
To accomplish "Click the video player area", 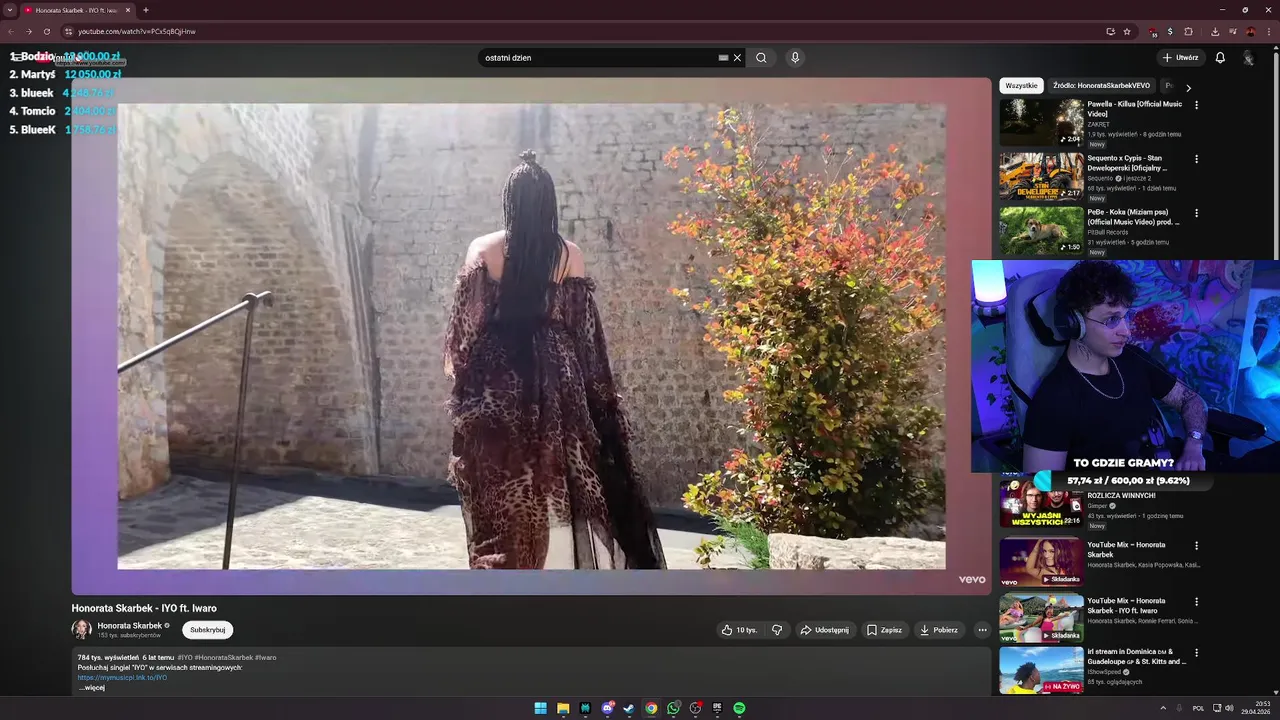I will [x=531, y=336].
